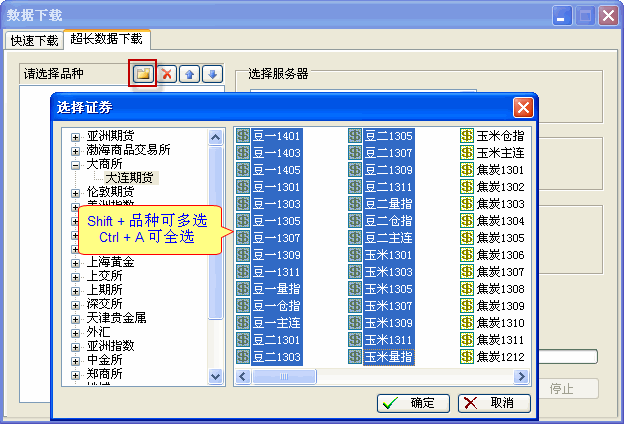Select the 玉米仓指 item icon
The height and width of the screenshot is (424, 624).
point(467,136)
